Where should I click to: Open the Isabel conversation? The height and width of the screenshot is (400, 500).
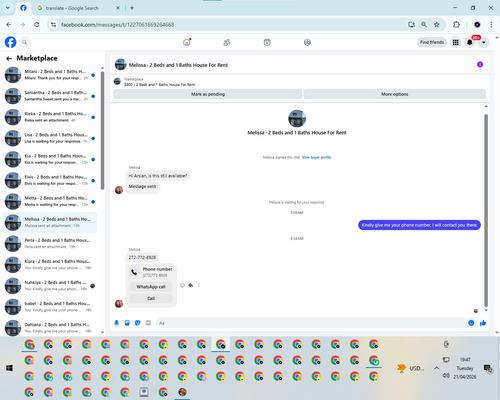click(x=50, y=307)
